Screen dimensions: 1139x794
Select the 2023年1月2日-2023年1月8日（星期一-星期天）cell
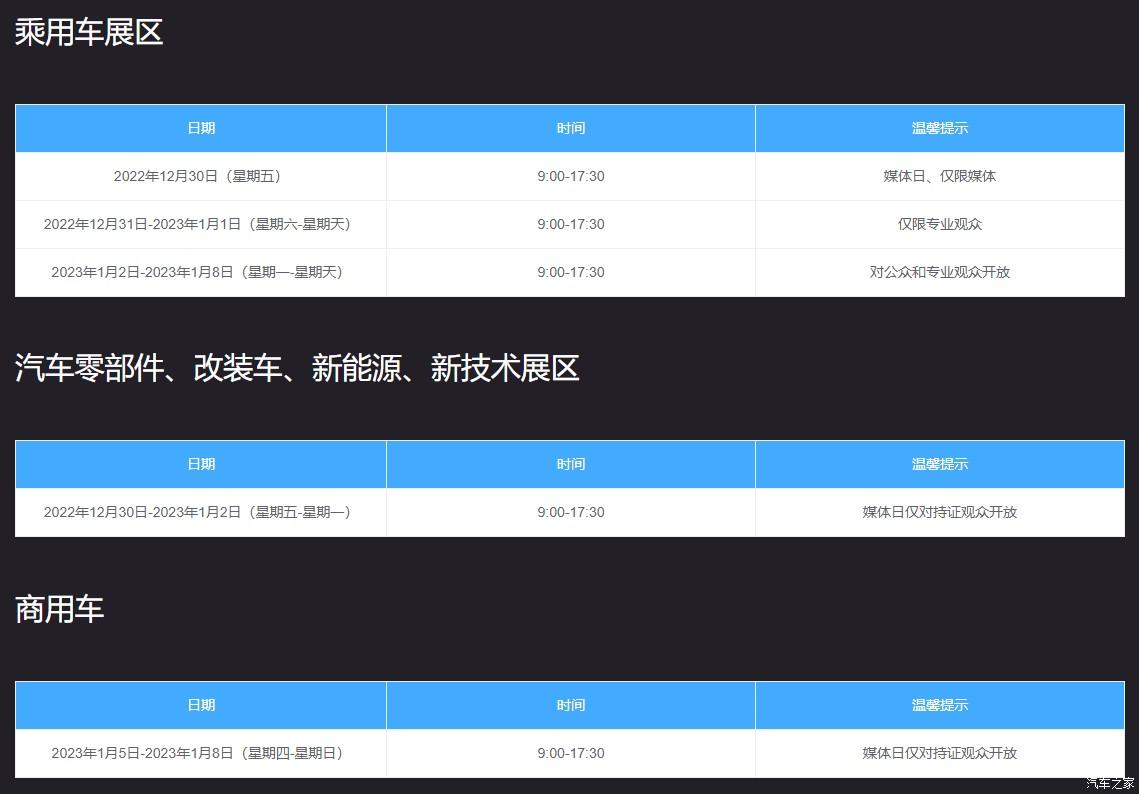(x=200, y=272)
